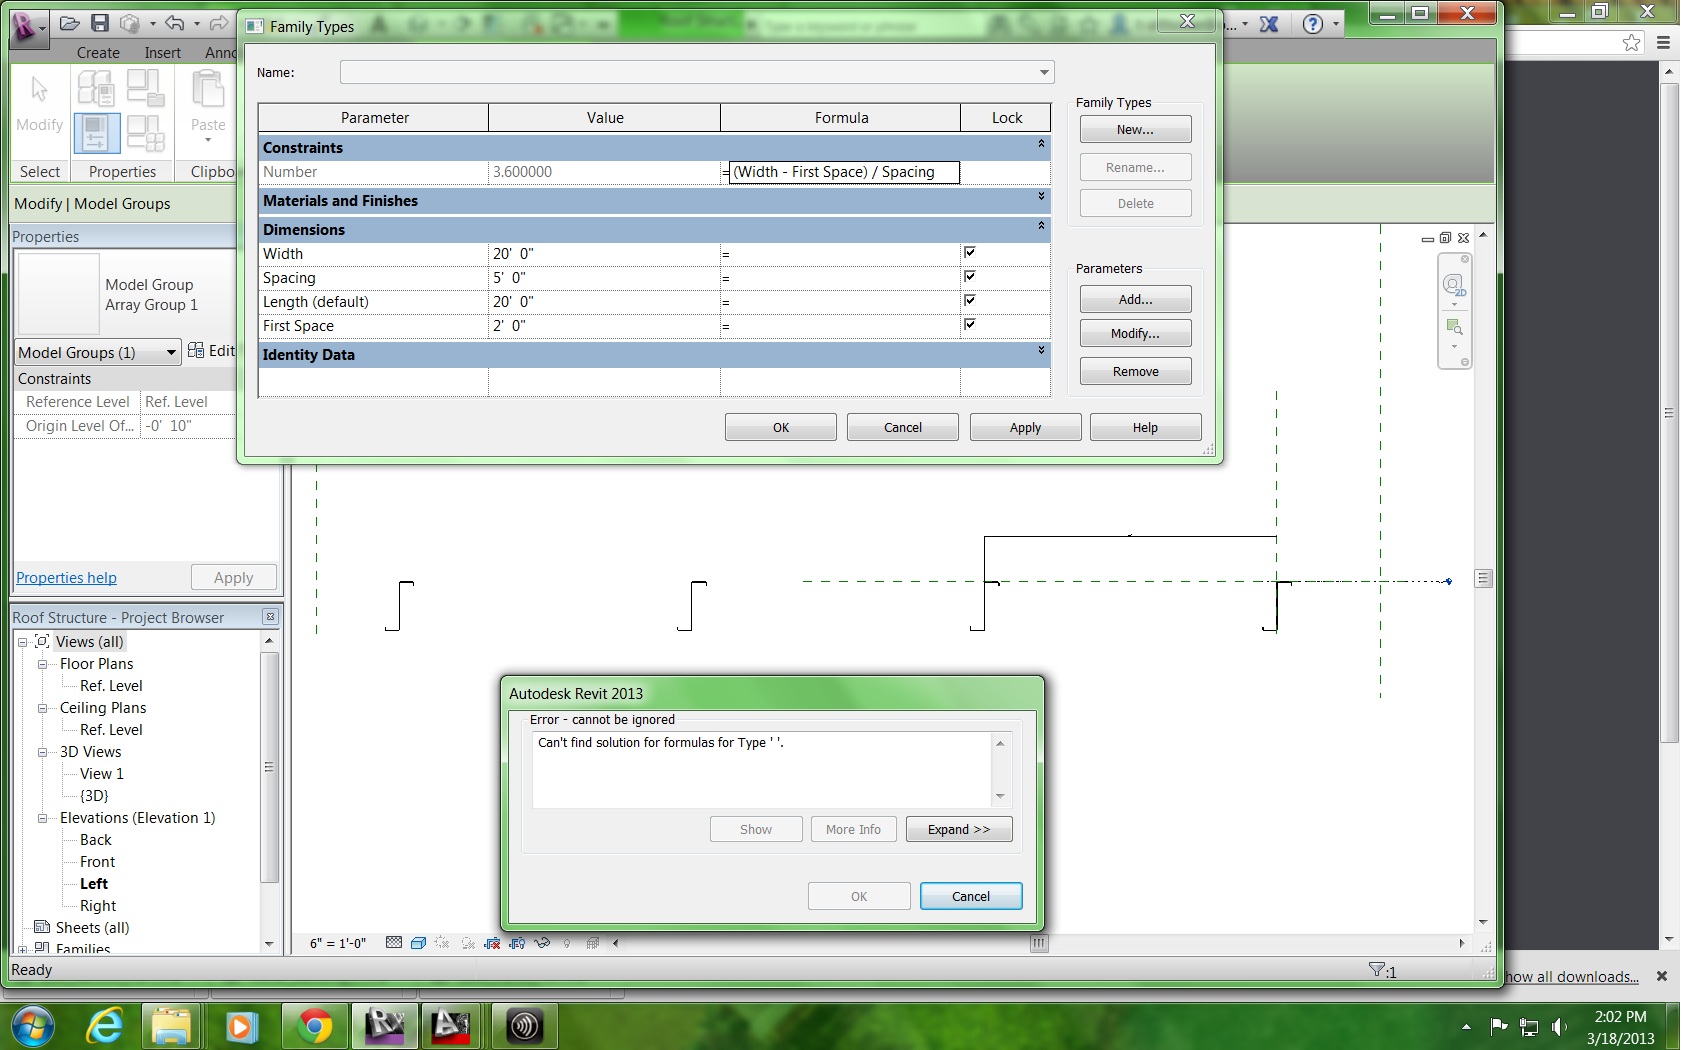The width and height of the screenshot is (1696, 1050).
Task: Click the Redo arrow icon
Action: click(x=219, y=23)
